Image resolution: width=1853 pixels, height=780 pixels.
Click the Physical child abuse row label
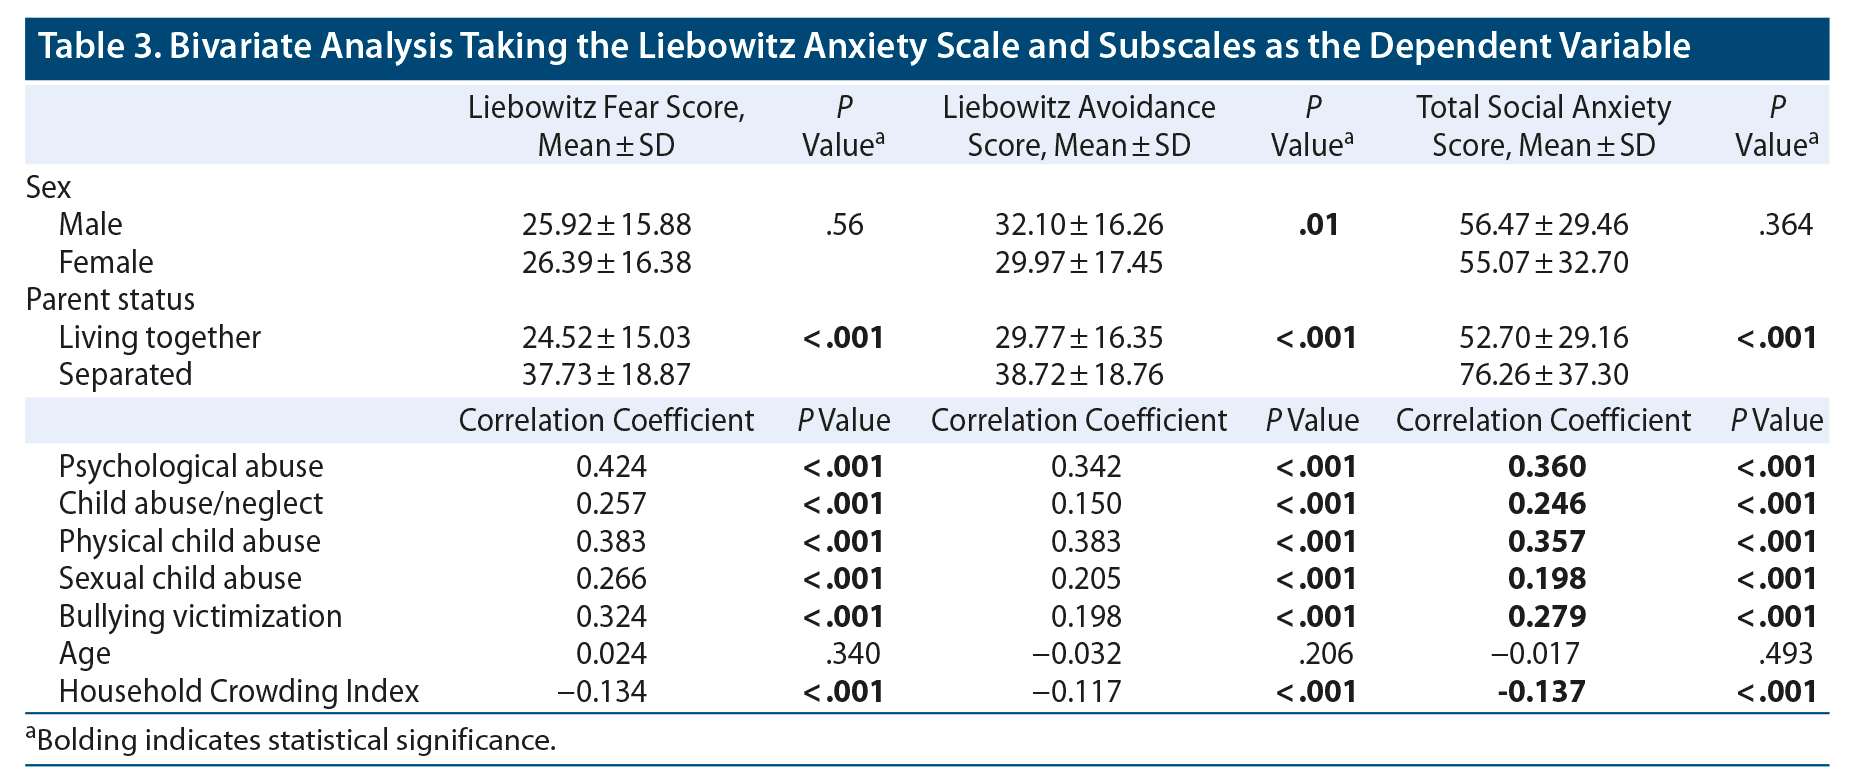189,541
